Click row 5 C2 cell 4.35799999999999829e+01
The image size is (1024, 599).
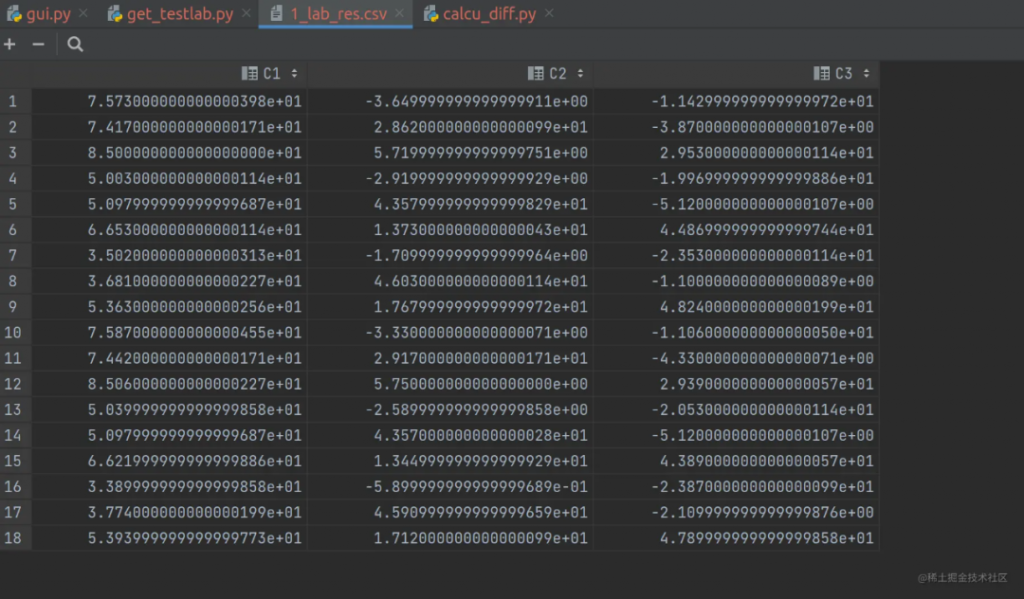tap(450, 204)
